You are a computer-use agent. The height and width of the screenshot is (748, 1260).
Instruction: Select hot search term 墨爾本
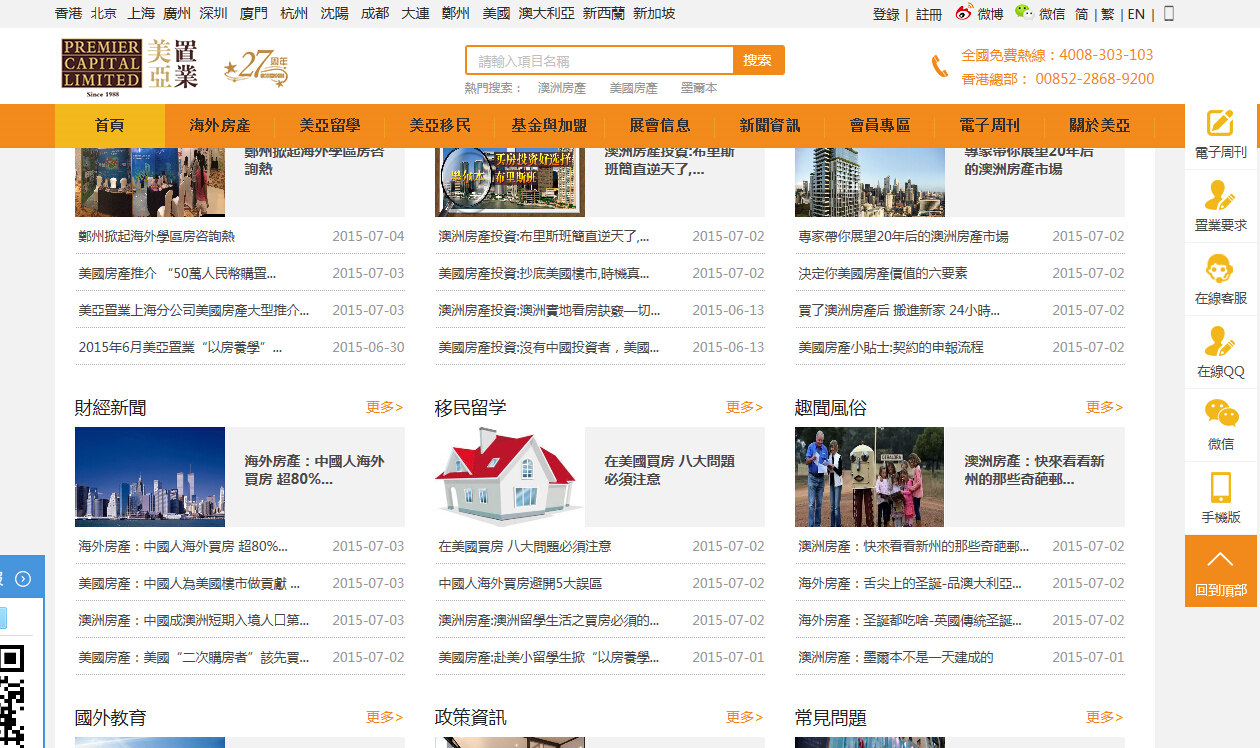tap(699, 88)
